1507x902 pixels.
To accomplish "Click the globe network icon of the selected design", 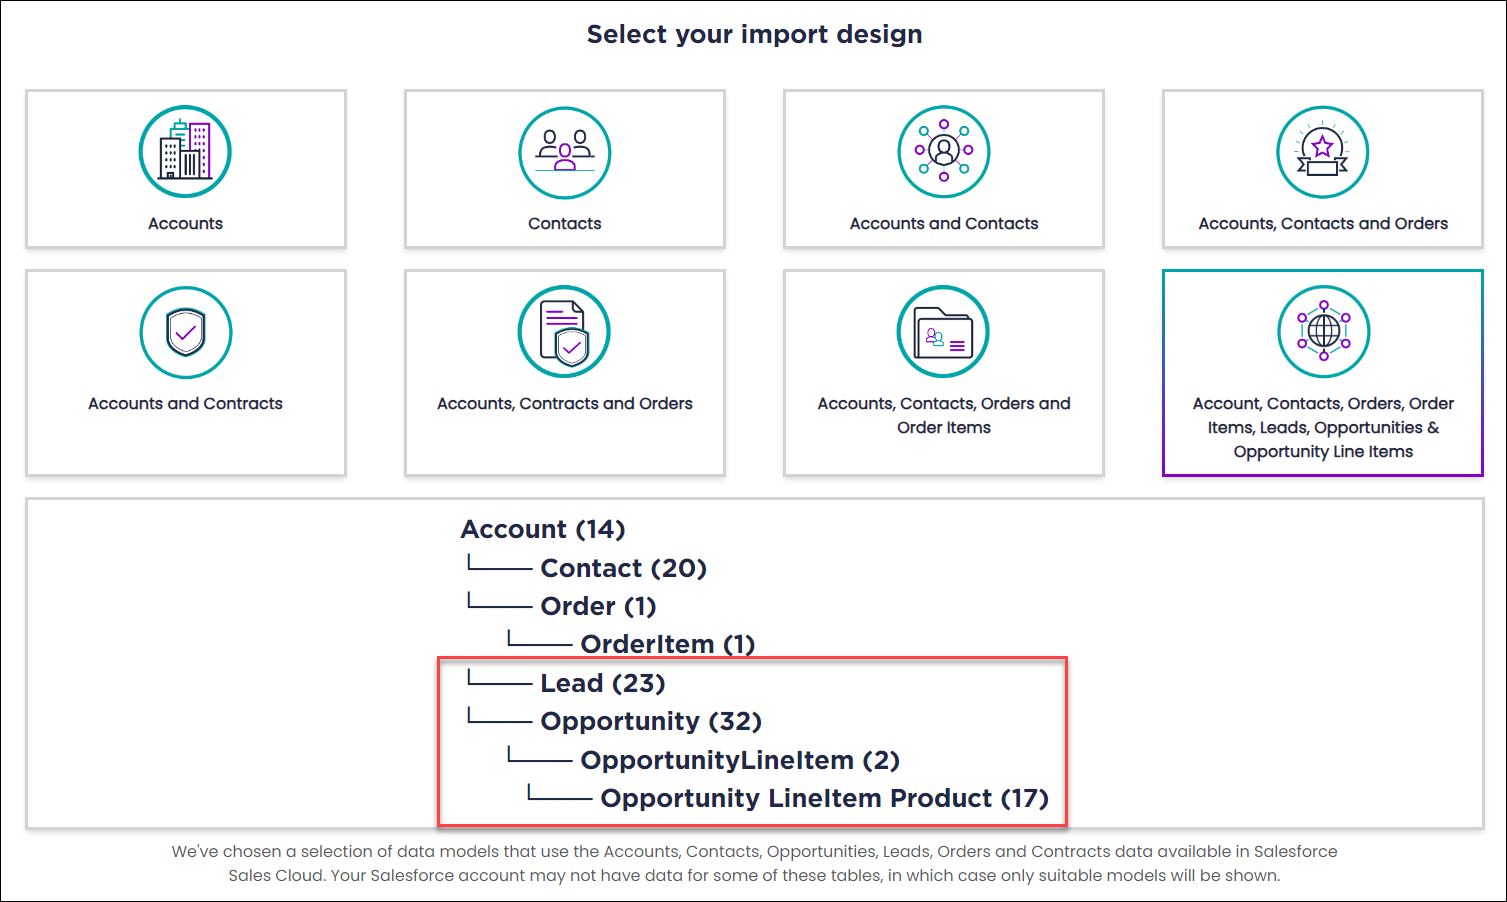I will 1323,332.
